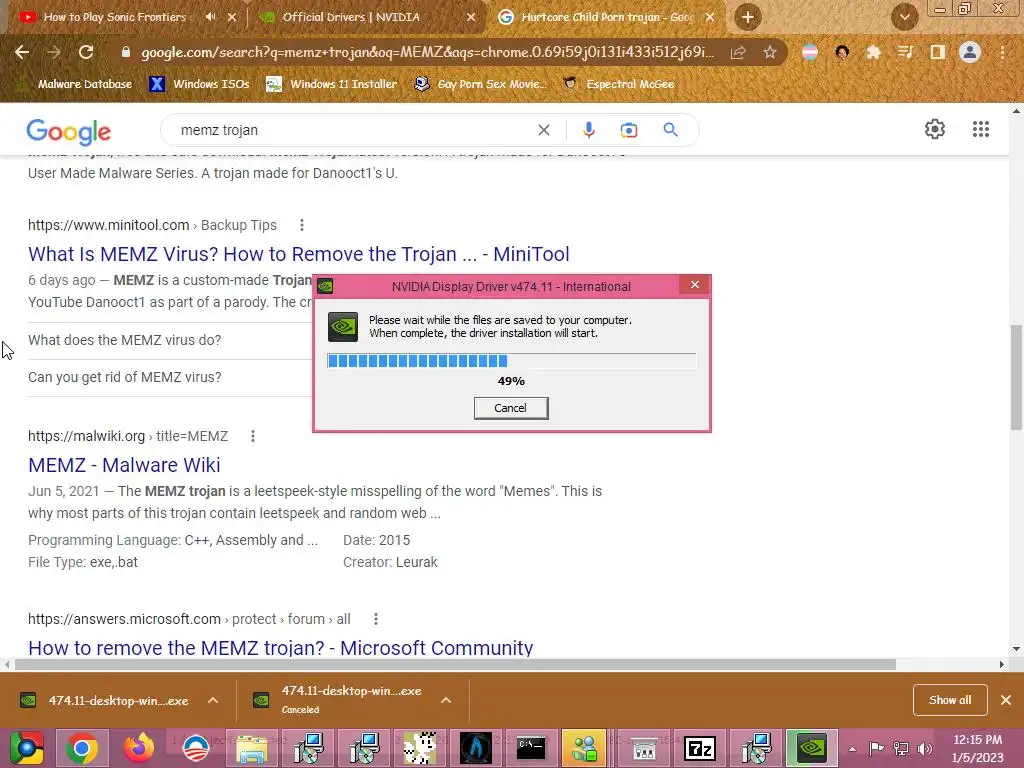Toggle the Chrome side panel
Viewport: 1024px width, 768px height.
(x=938, y=52)
